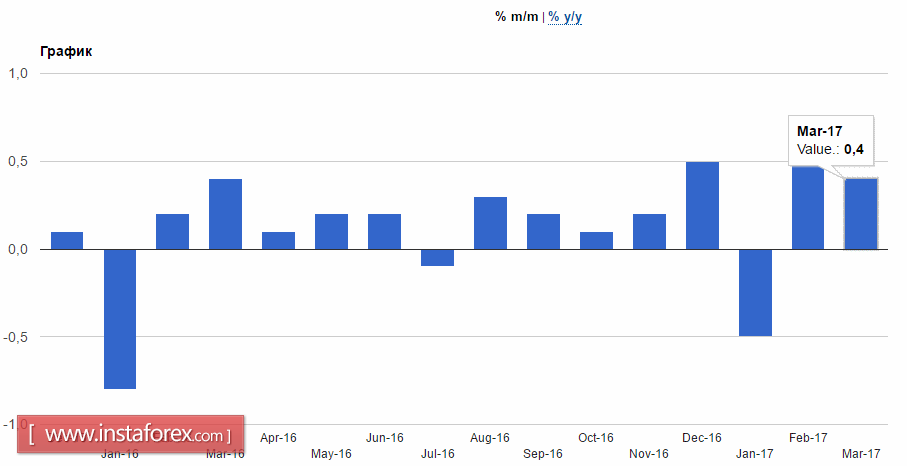This screenshot has width=907, height=466.
Task: Click the tooltip 'Value.: 0,4' text
Action: (x=830, y=149)
